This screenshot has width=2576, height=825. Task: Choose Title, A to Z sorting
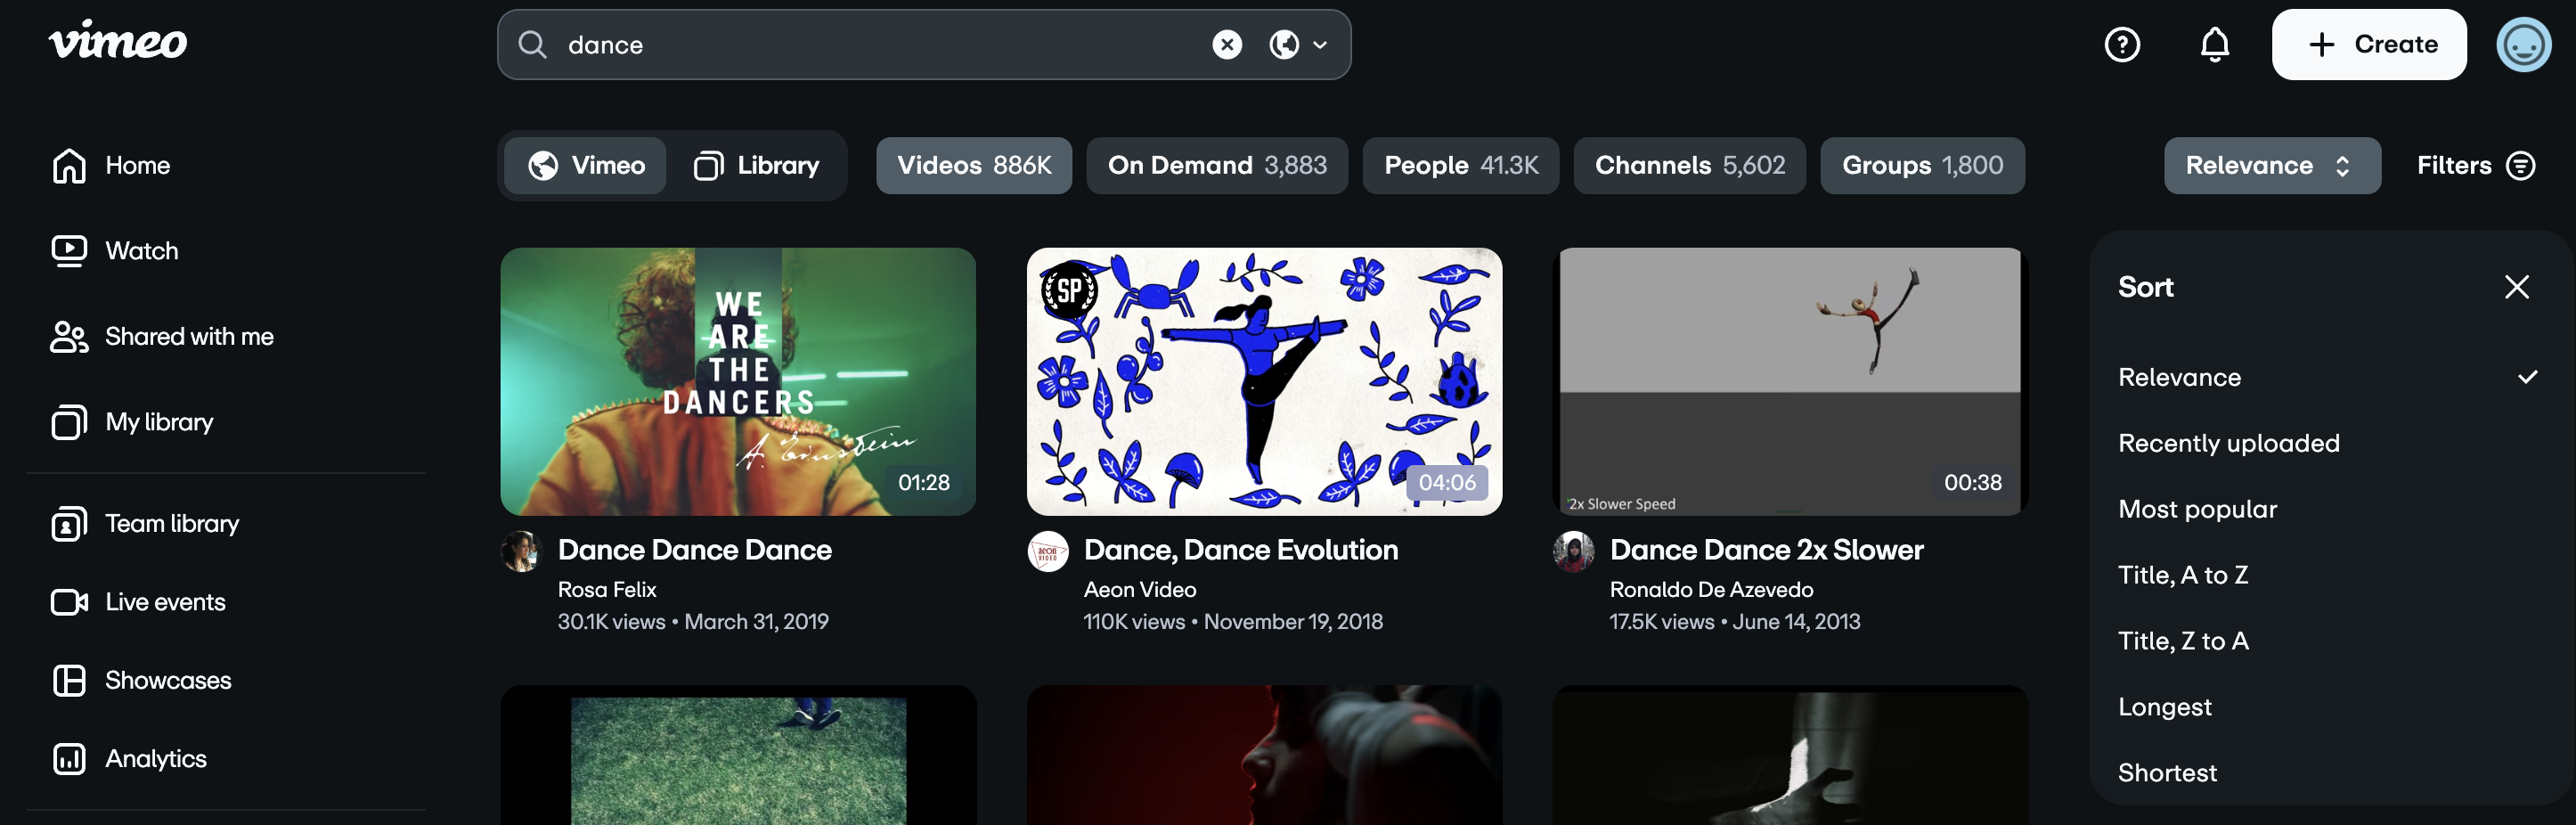tap(2185, 574)
